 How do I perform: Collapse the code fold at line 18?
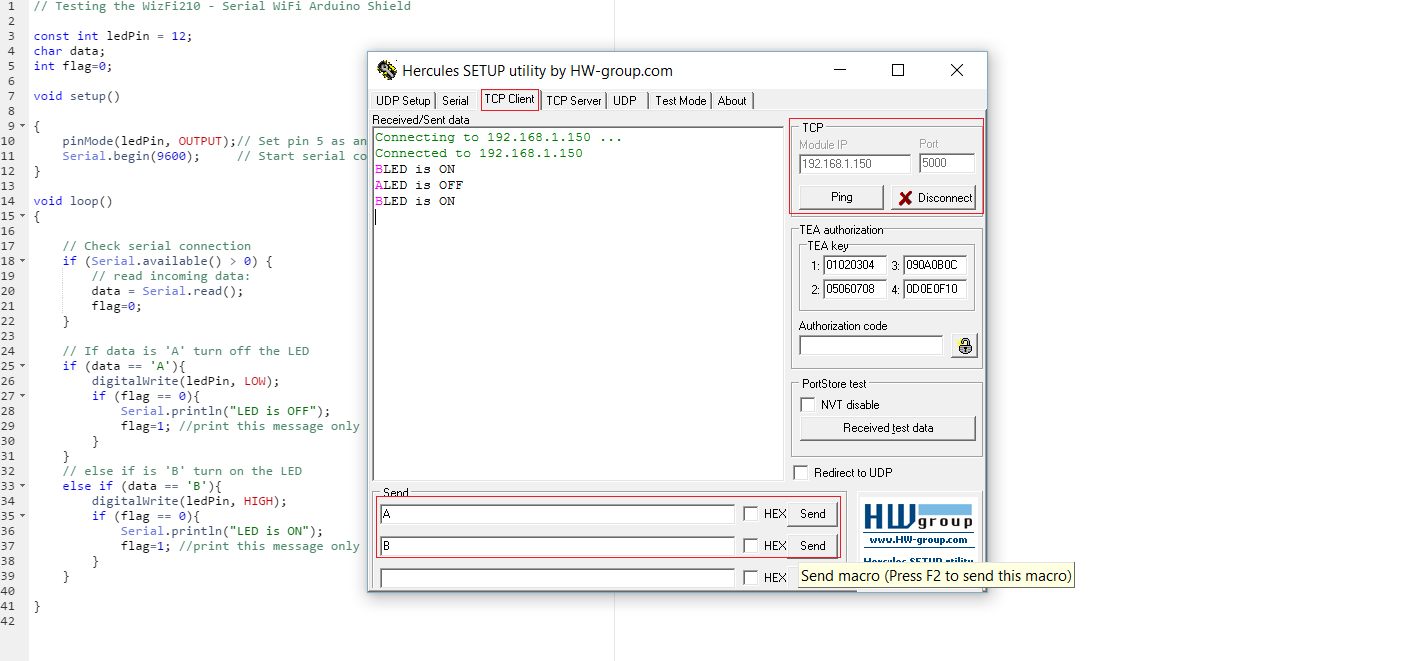click(x=22, y=261)
